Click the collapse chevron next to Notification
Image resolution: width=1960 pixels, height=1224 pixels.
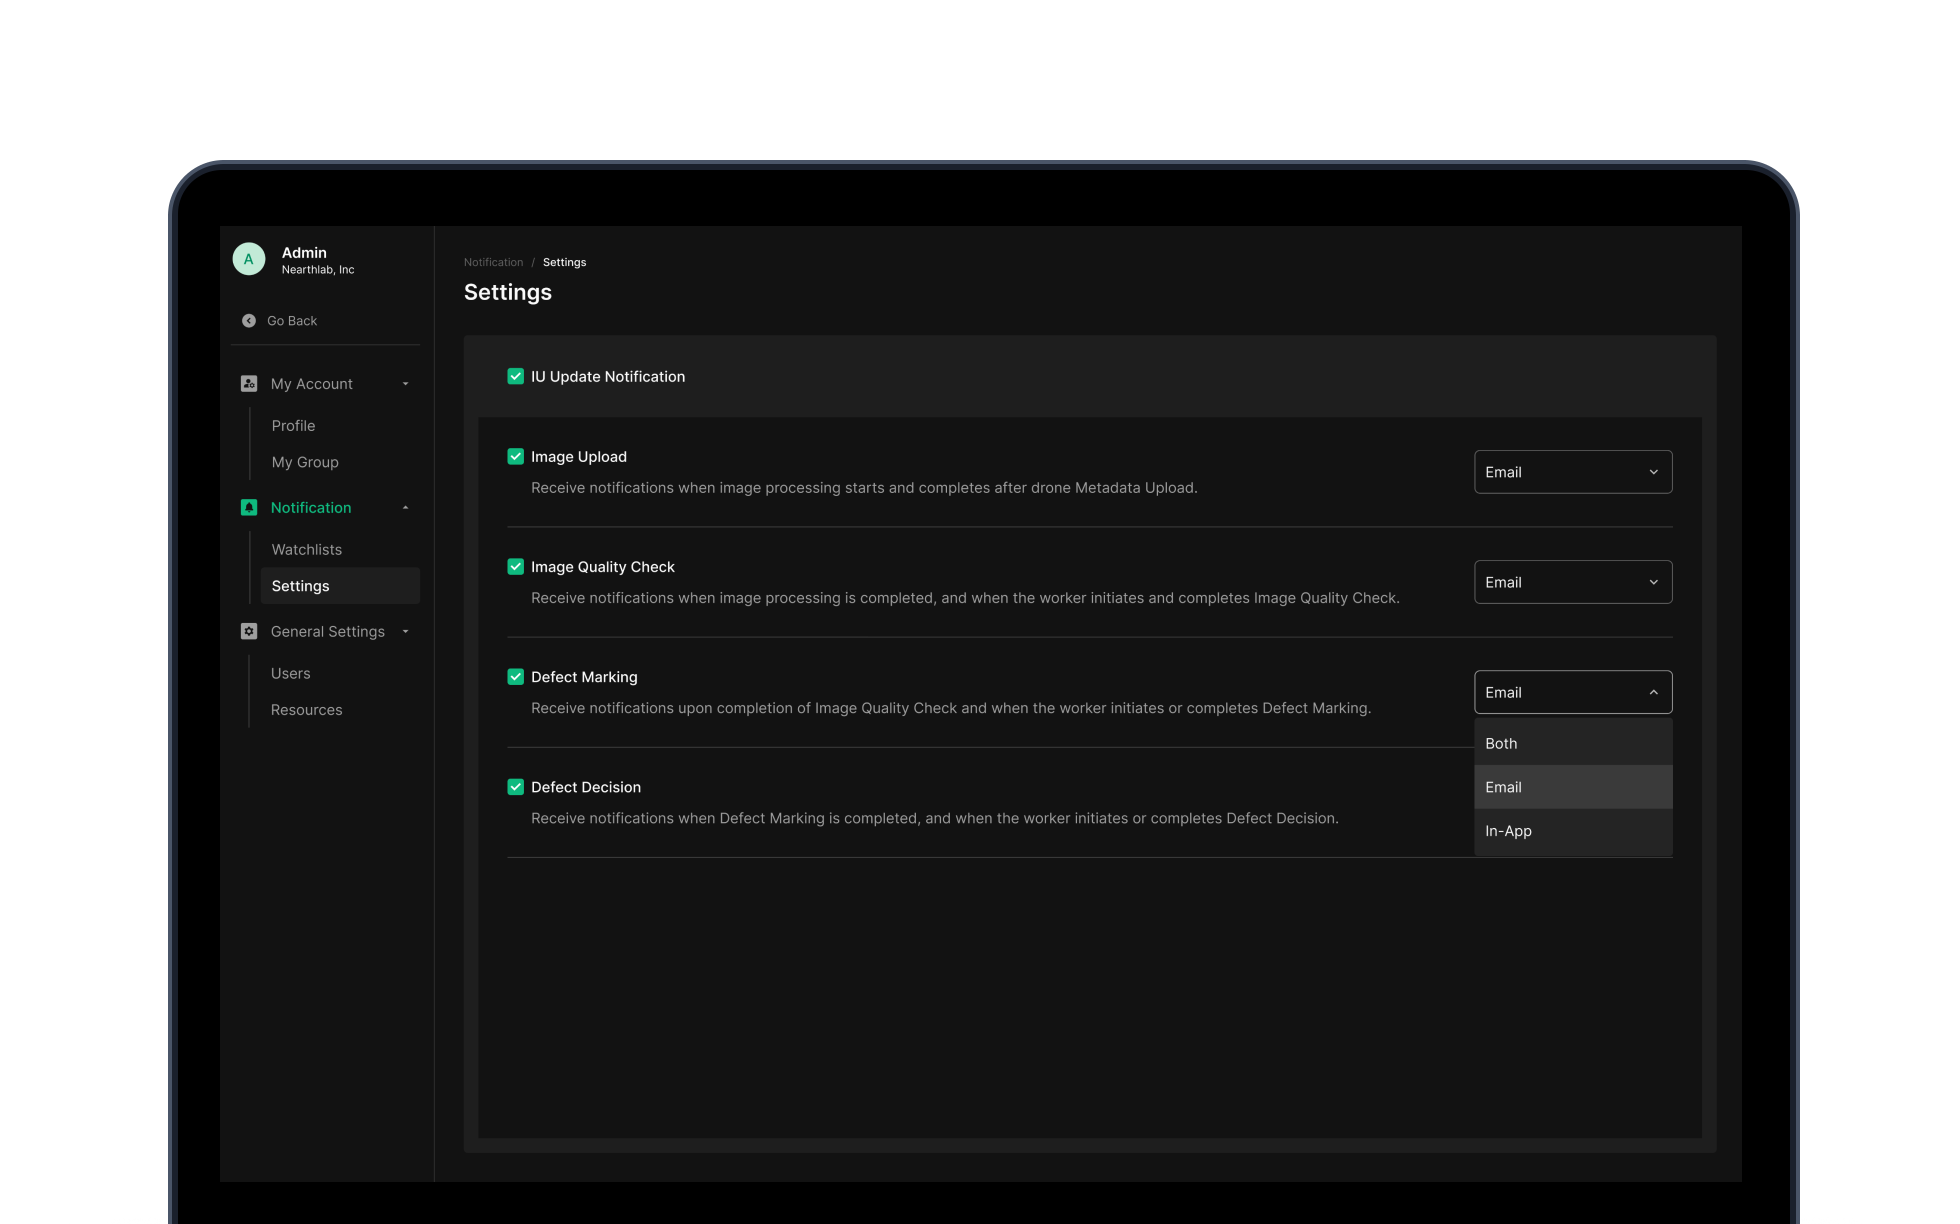click(405, 507)
